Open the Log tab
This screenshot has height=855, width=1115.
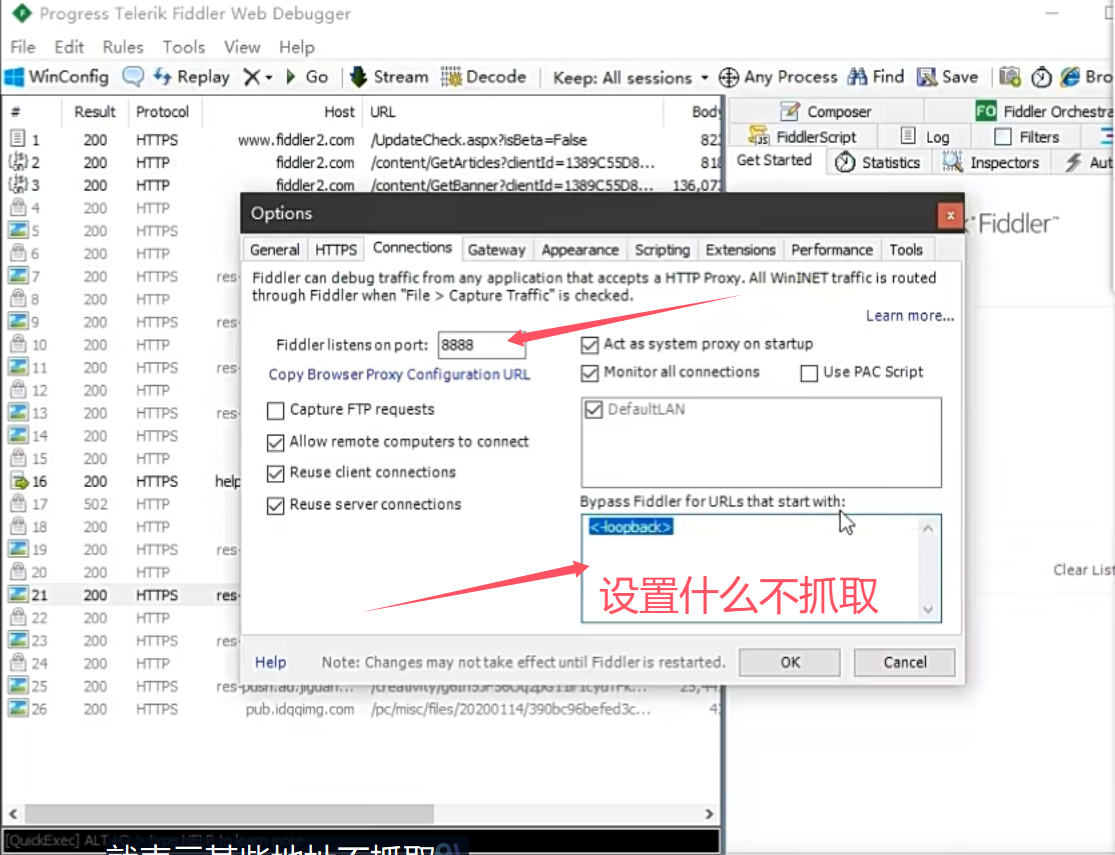click(925, 137)
